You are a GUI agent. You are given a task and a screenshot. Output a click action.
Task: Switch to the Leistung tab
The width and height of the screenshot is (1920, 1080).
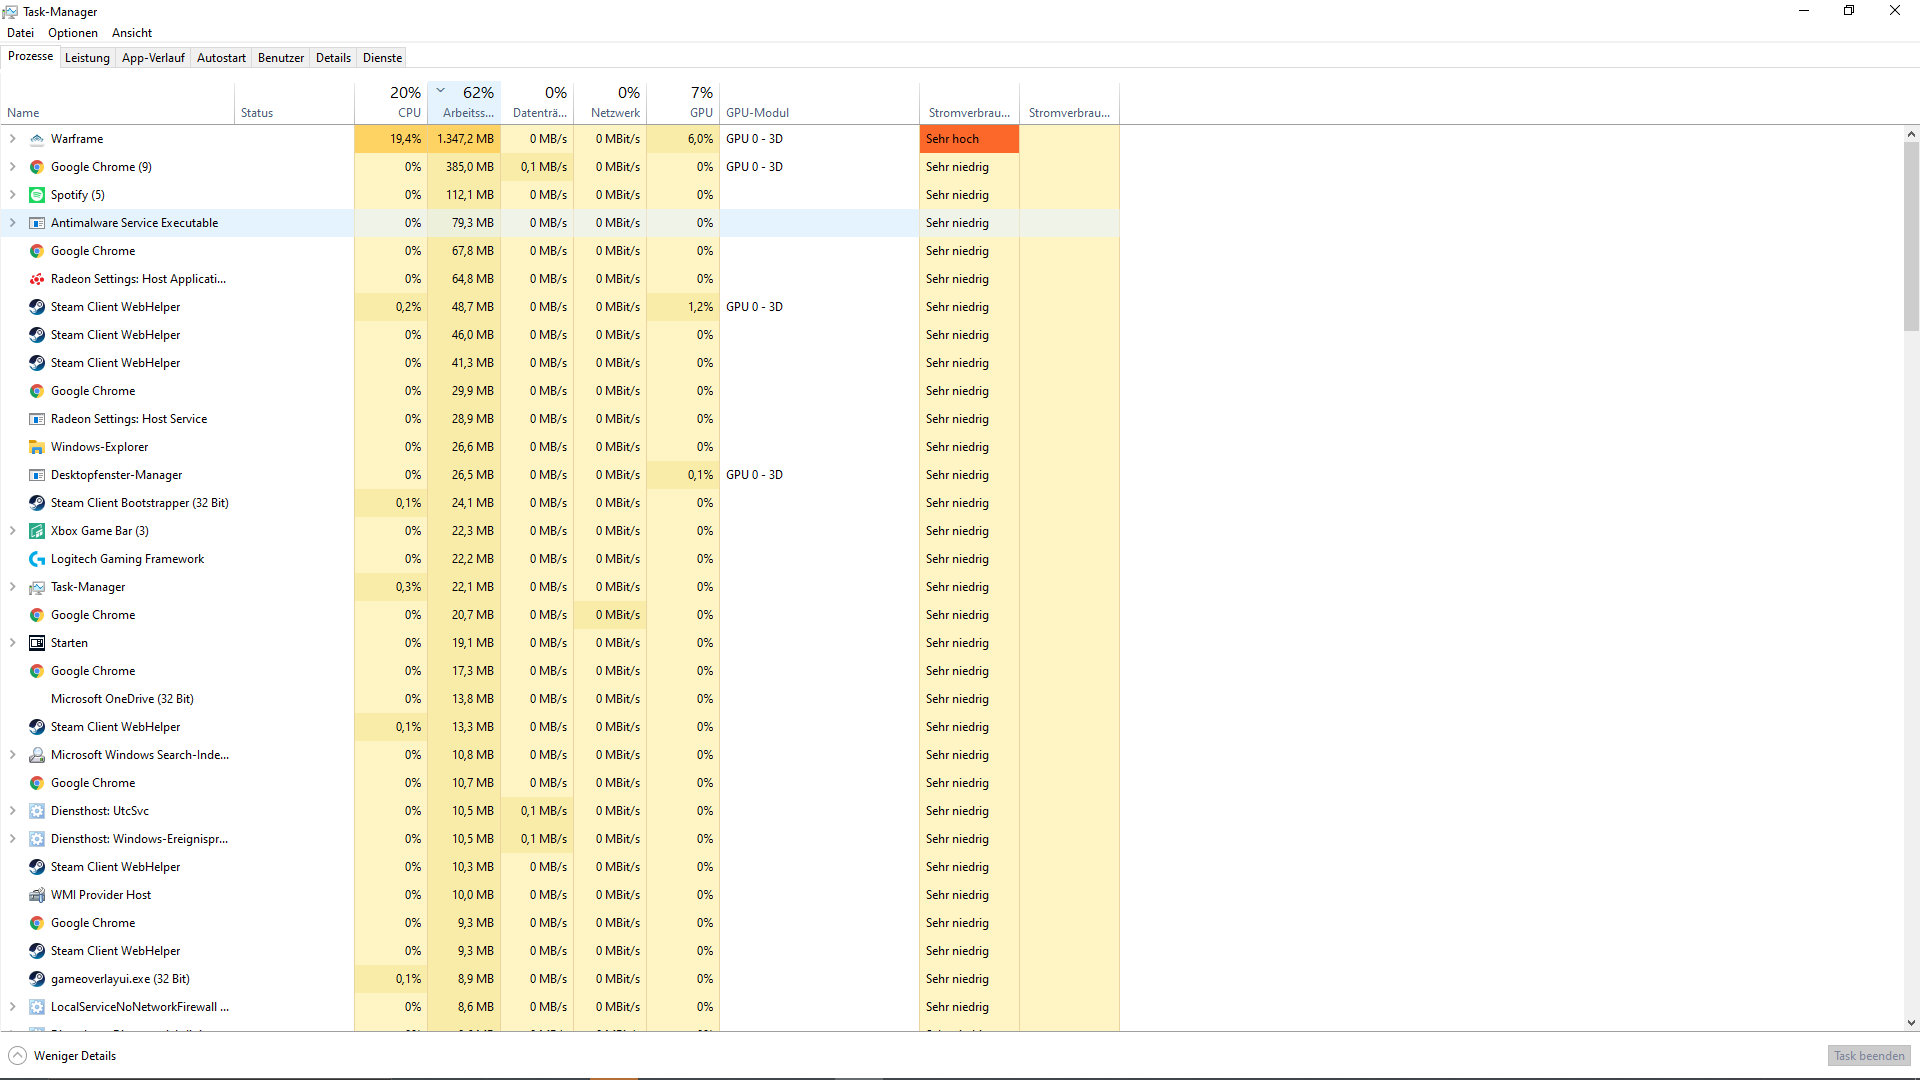pyautogui.click(x=87, y=58)
